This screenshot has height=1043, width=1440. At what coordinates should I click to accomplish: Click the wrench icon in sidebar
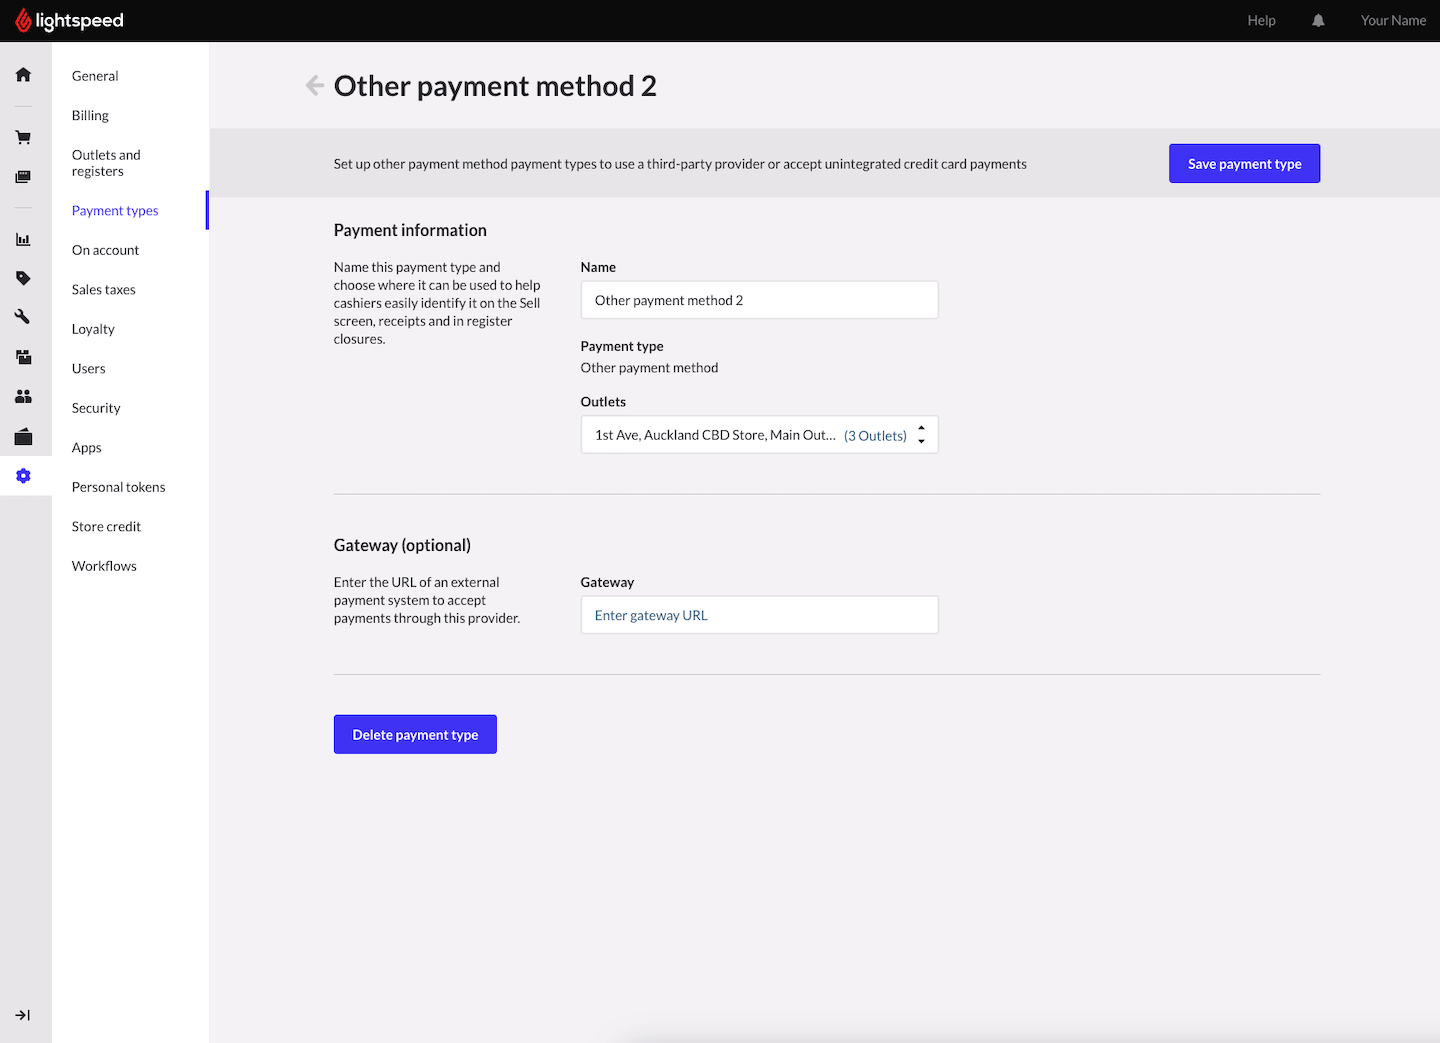23,317
